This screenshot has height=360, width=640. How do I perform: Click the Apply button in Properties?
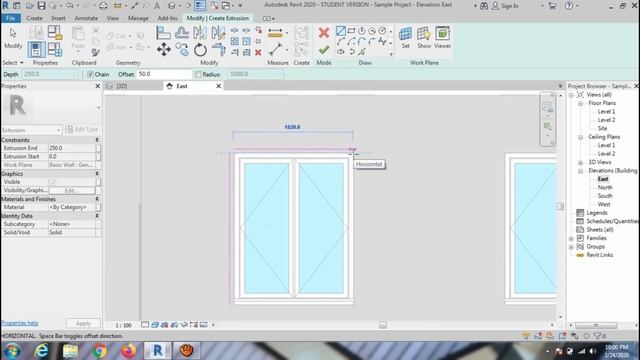pyautogui.click(x=83, y=323)
